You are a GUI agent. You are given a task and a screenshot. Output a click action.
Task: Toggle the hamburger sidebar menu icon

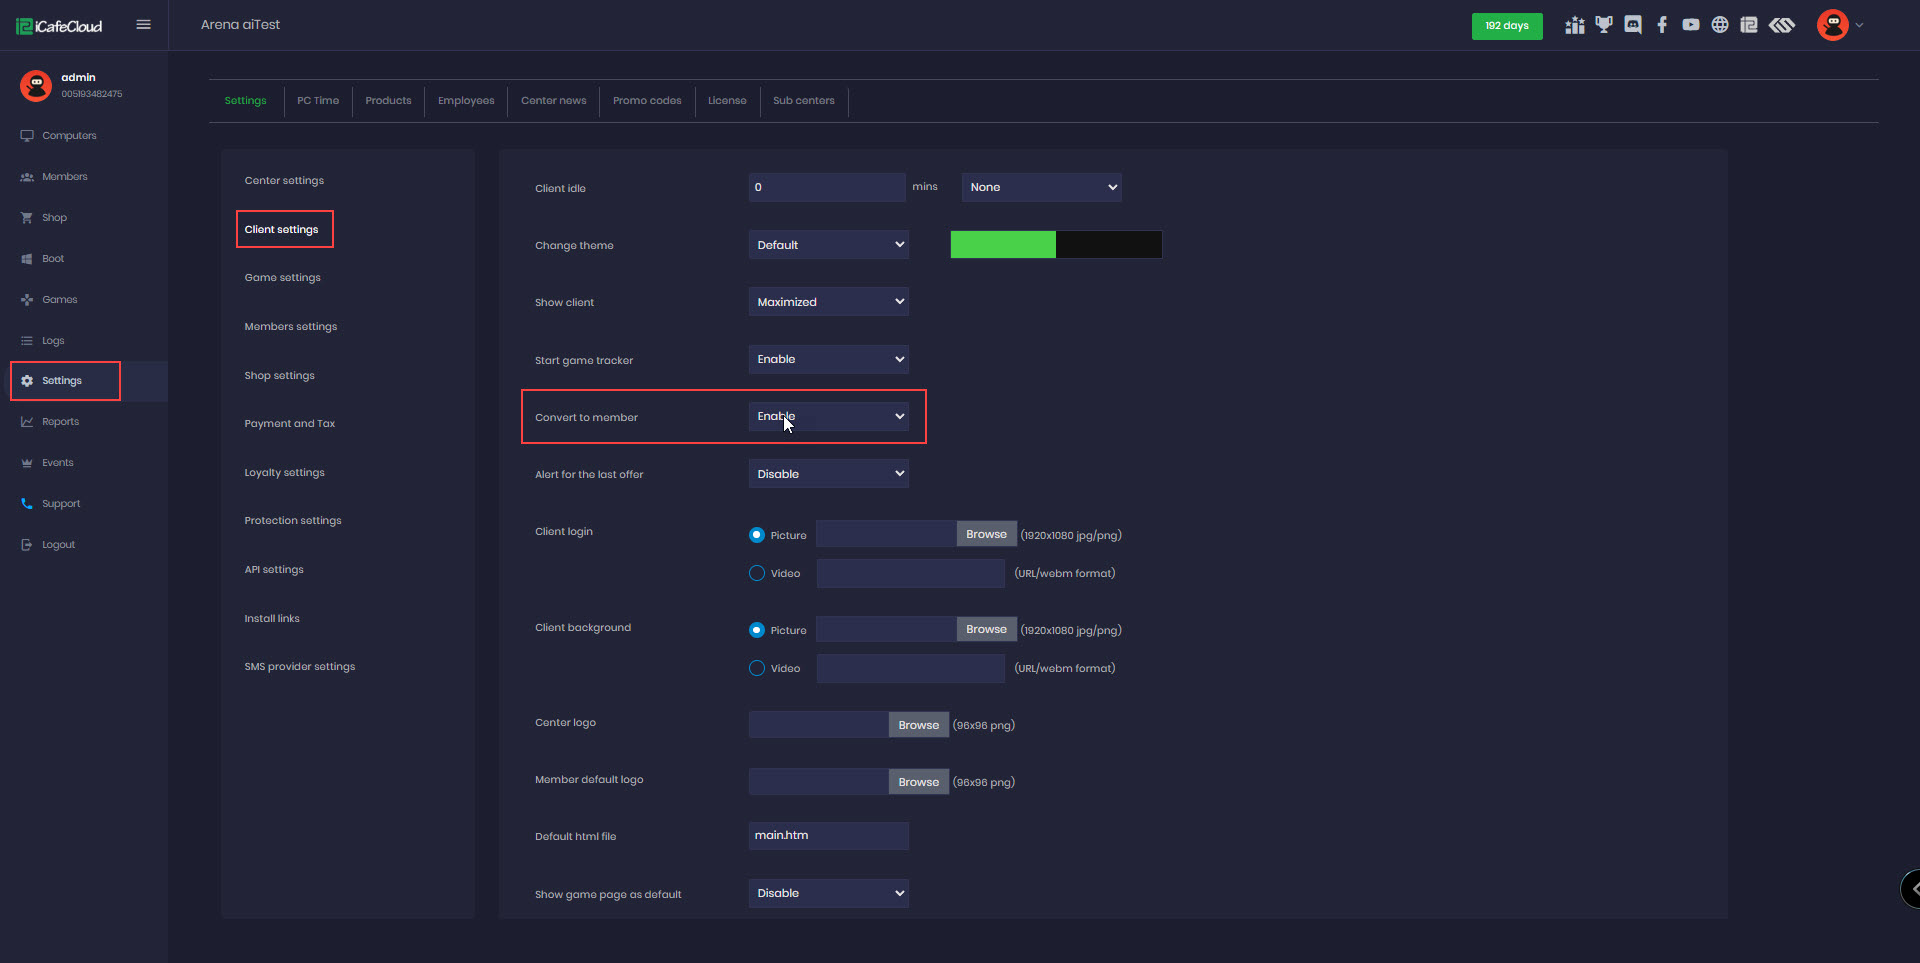143,25
